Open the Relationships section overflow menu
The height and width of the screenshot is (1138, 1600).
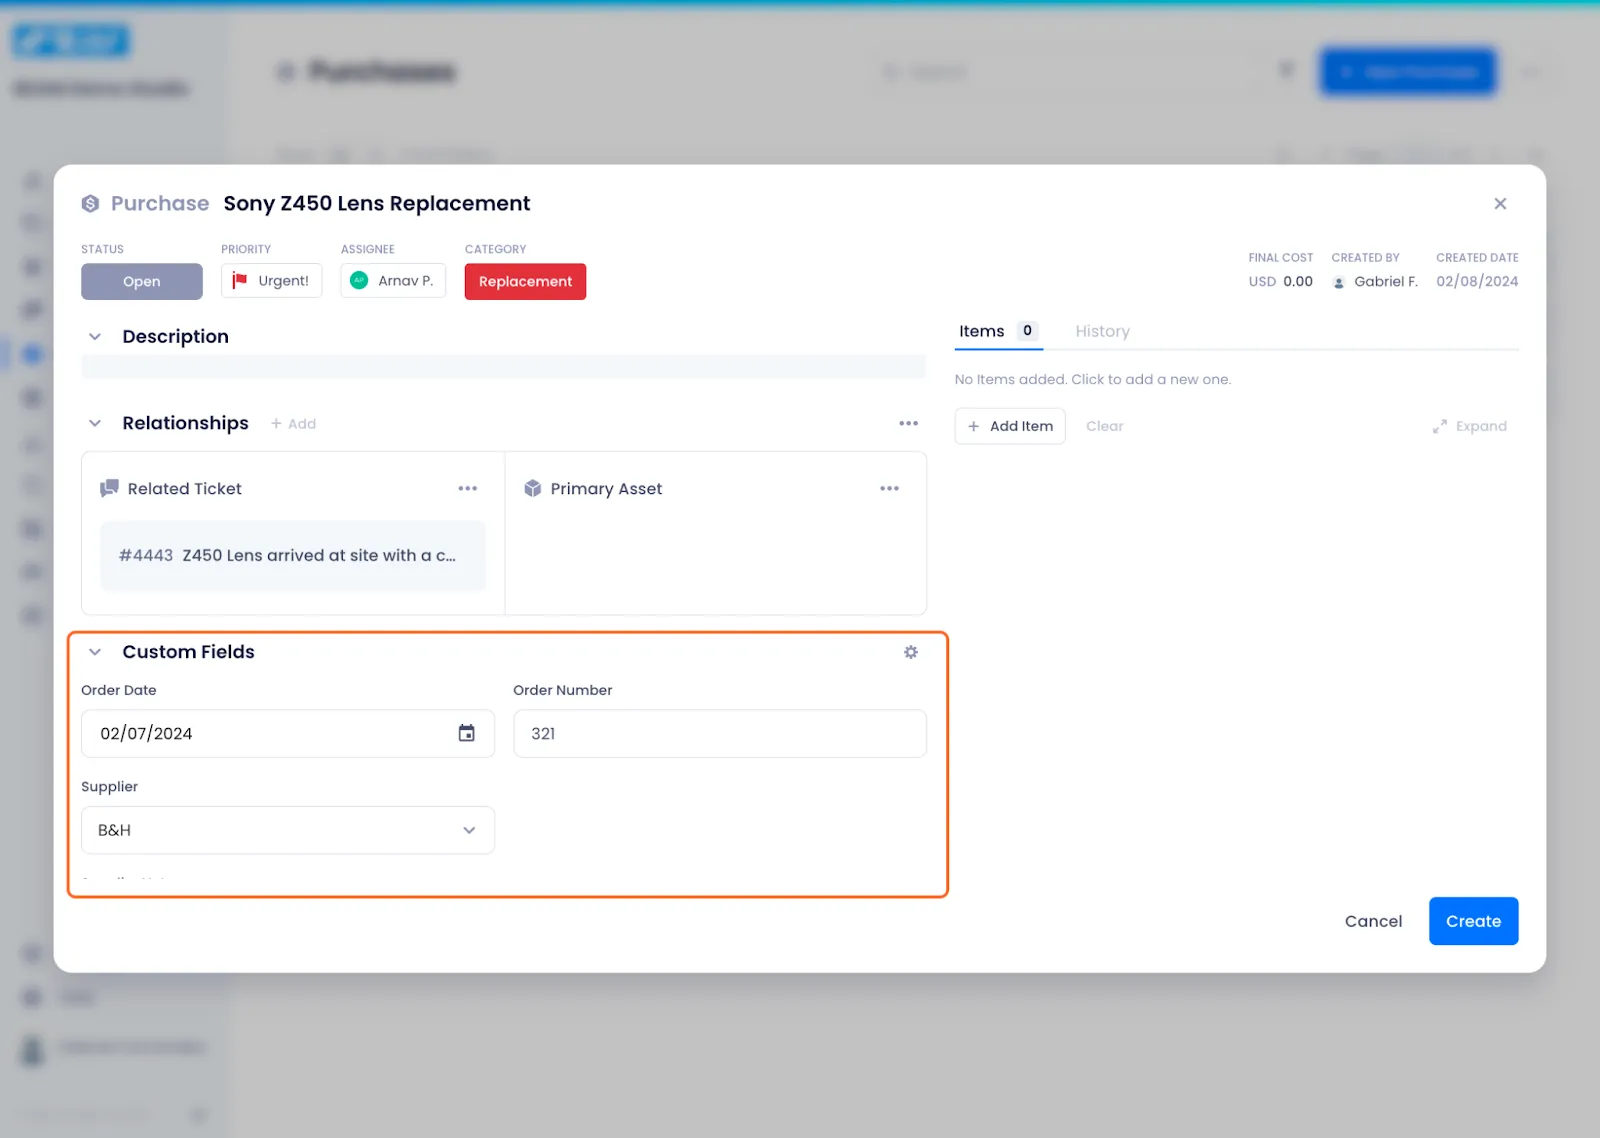click(x=908, y=422)
